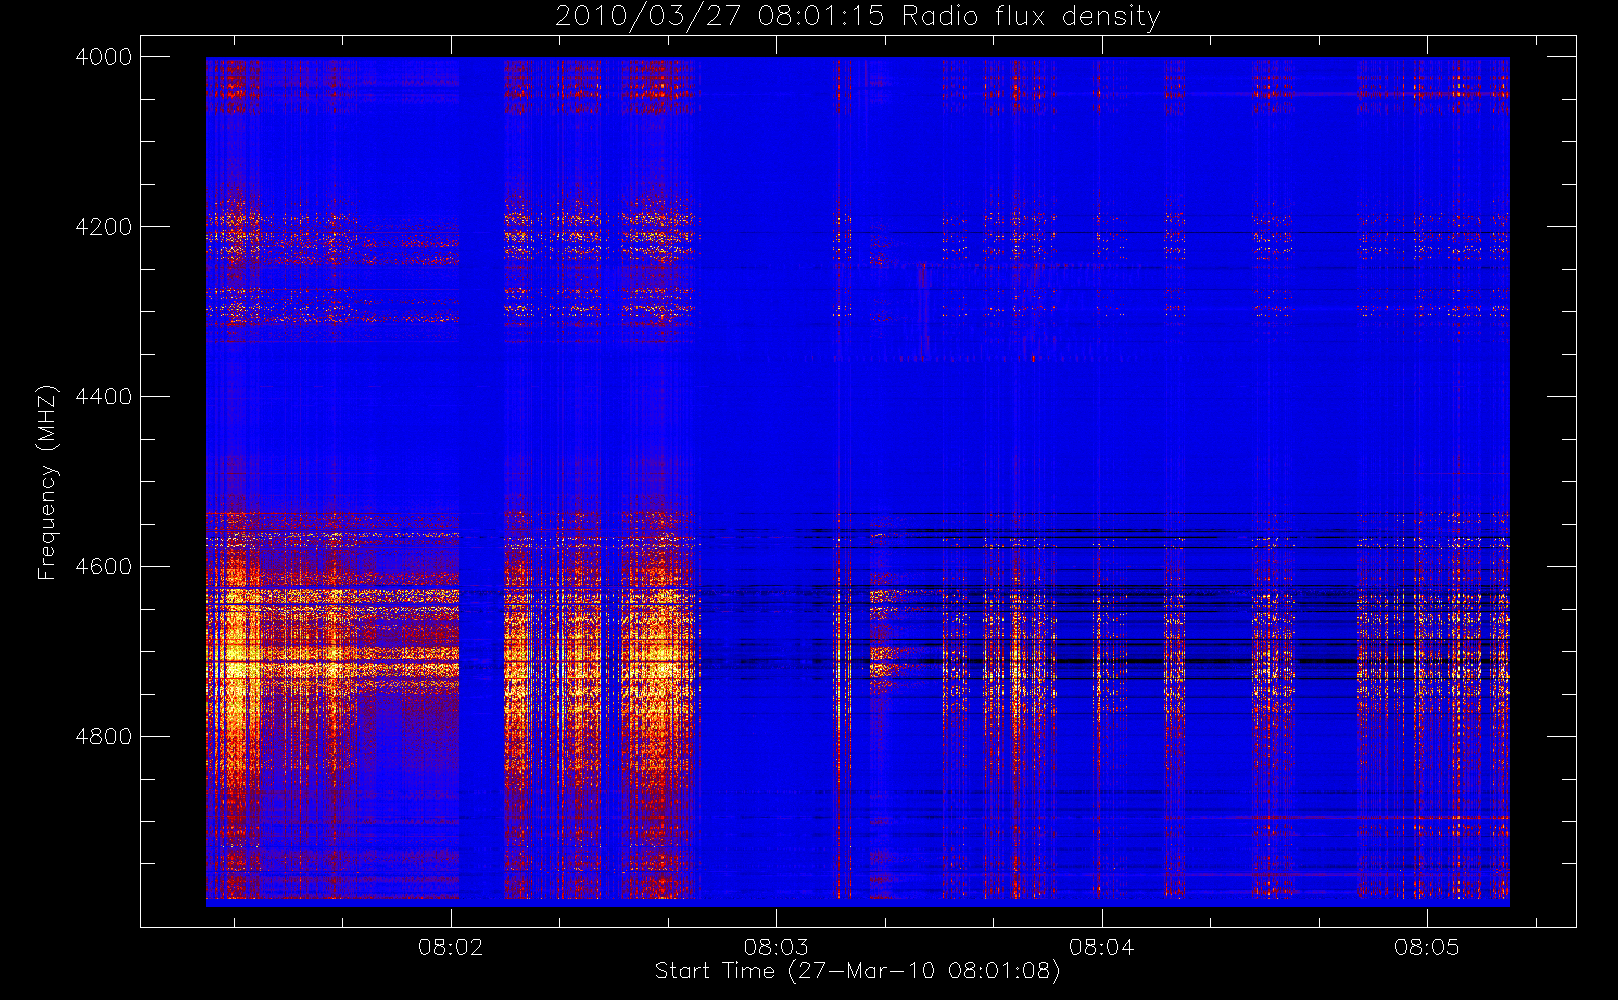The image size is (1618, 1000).
Task: Select the 4000 frequency axis label
Action: tap(104, 57)
